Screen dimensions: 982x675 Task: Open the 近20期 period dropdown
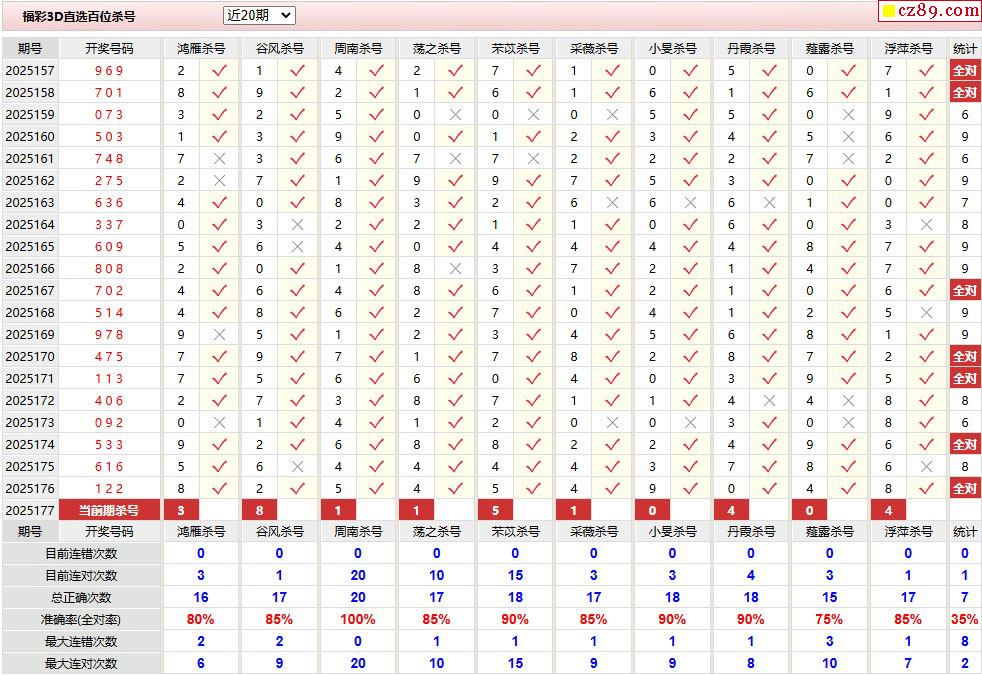(x=259, y=16)
